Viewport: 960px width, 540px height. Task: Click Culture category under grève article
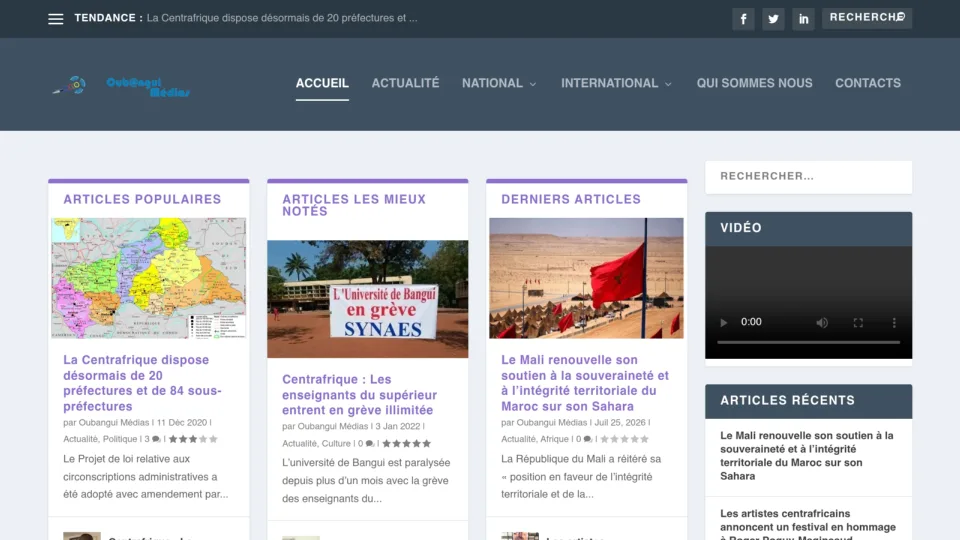click(x=336, y=443)
